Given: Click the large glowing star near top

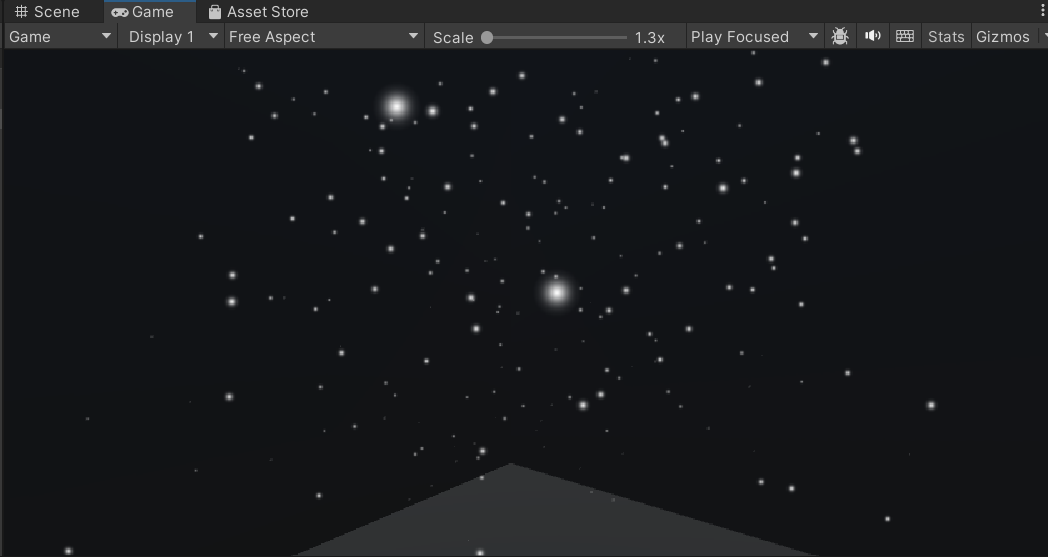Looking at the screenshot, I should 397,106.
